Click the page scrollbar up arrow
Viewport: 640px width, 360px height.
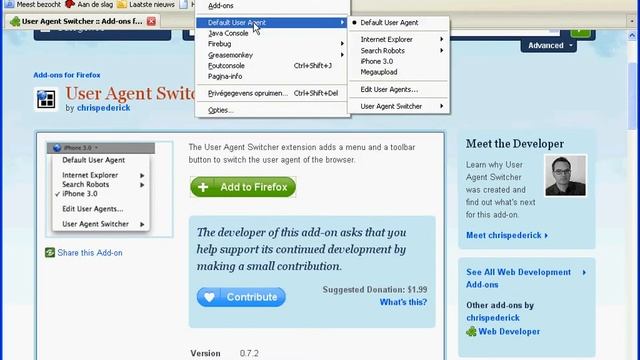[x=632, y=36]
